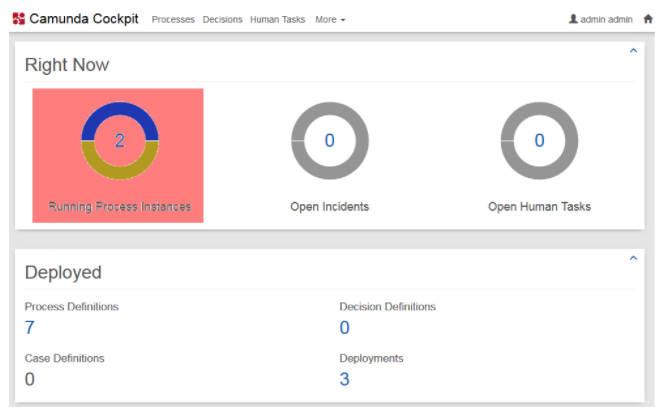
Task: Click the Open Incidents donut chart
Action: tap(329, 141)
